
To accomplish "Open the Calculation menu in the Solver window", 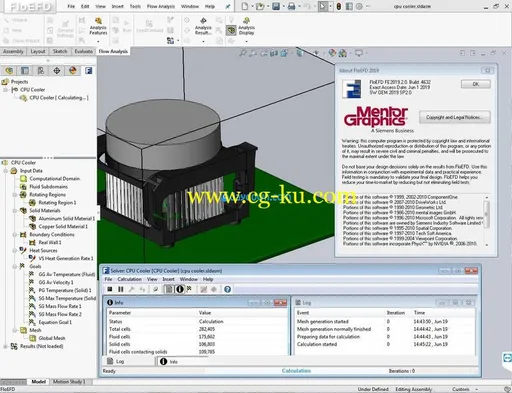I will tap(129, 279).
